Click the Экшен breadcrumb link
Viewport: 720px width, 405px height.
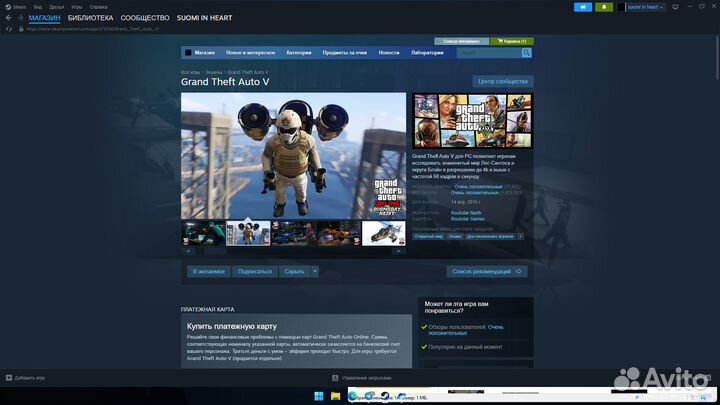click(214, 73)
